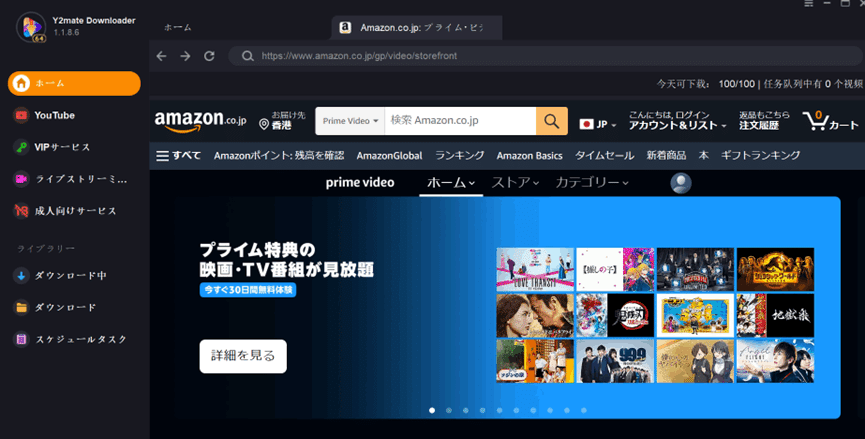Click the purple schedule task icon
The width and height of the screenshot is (865, 439).
21,339
